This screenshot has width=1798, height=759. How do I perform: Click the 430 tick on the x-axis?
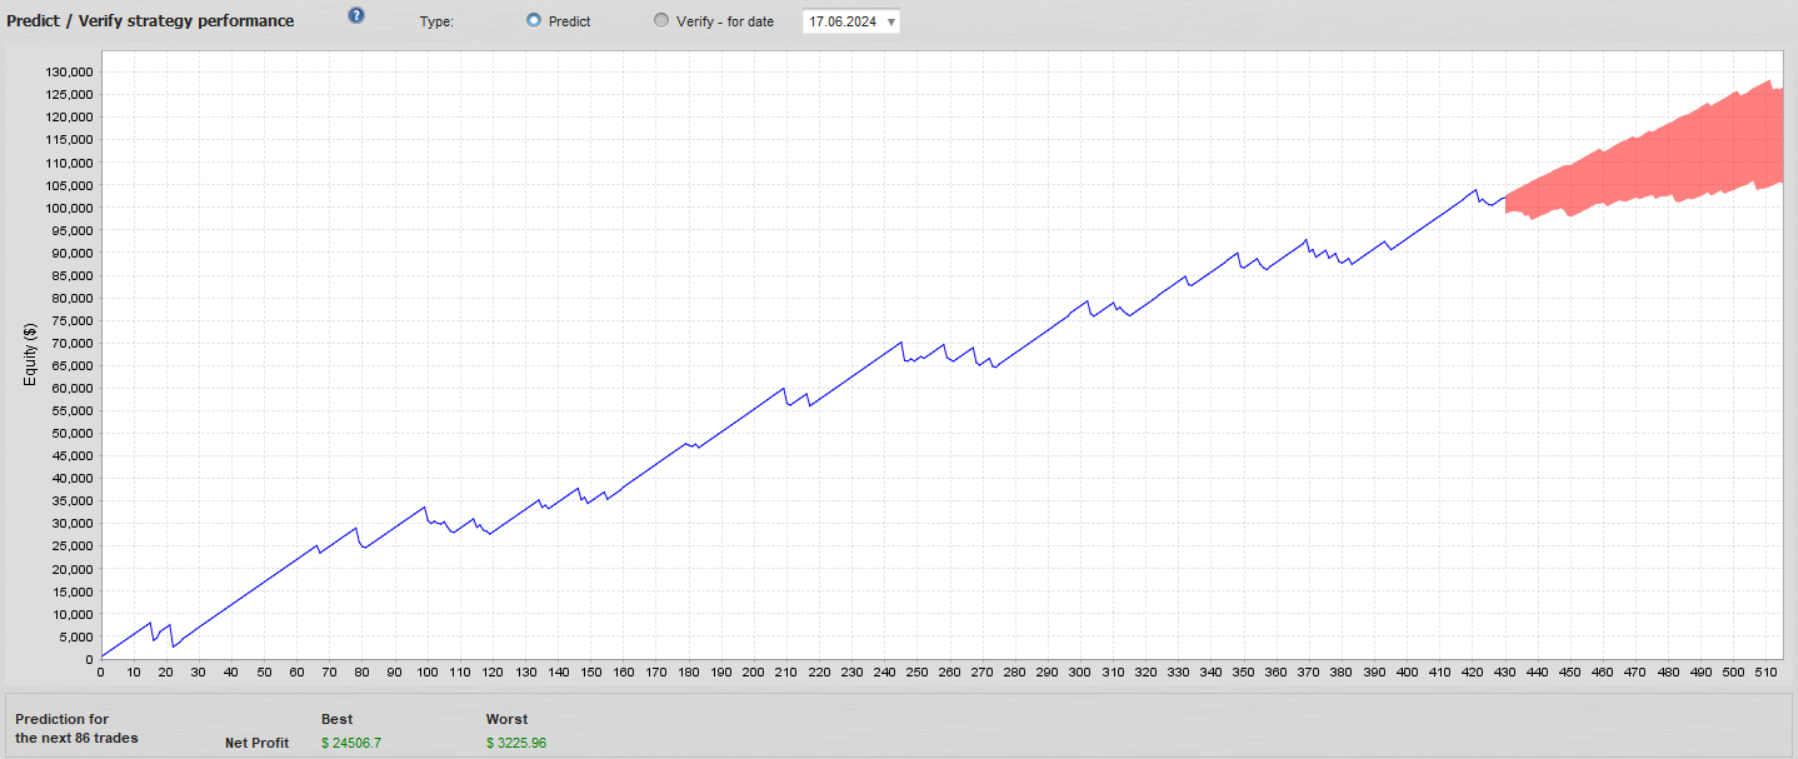pos(1504,672)
